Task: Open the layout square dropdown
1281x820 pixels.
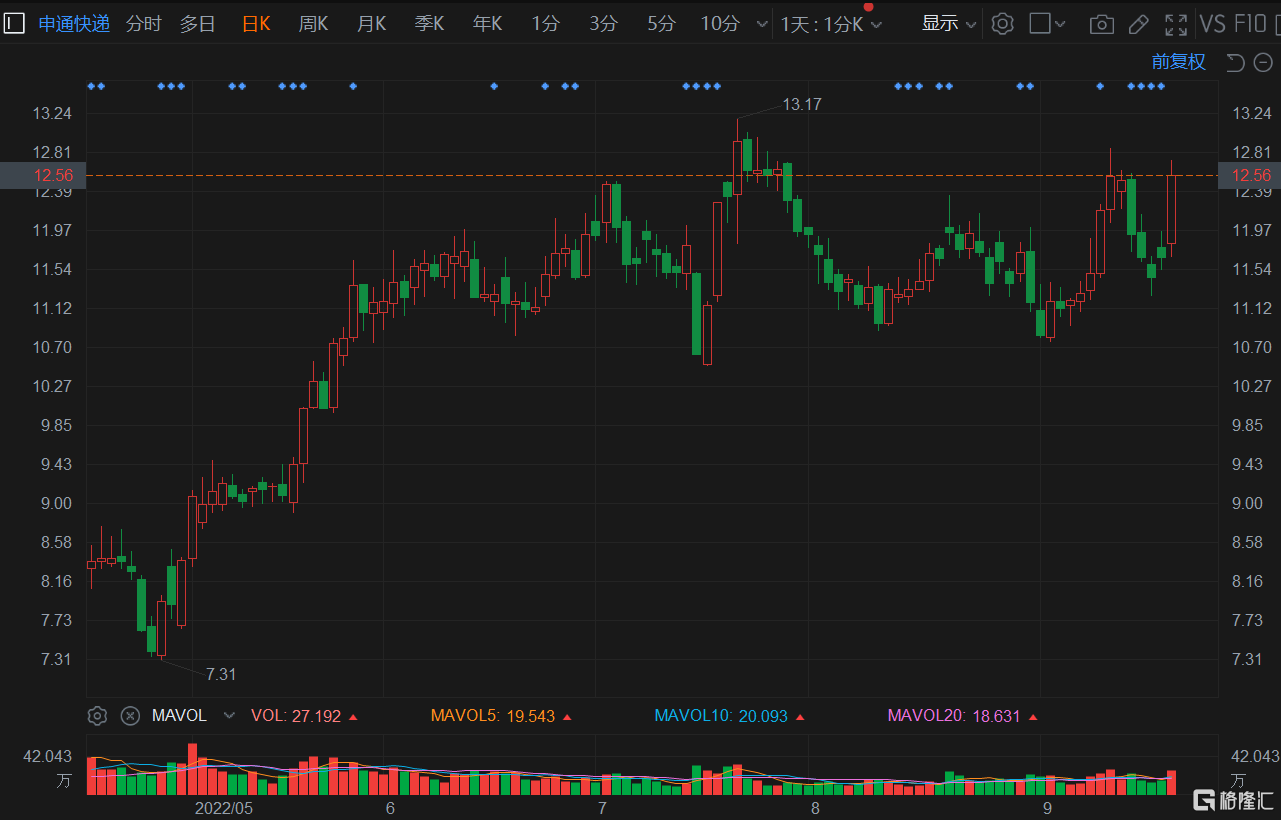Action: [1047, 24]
